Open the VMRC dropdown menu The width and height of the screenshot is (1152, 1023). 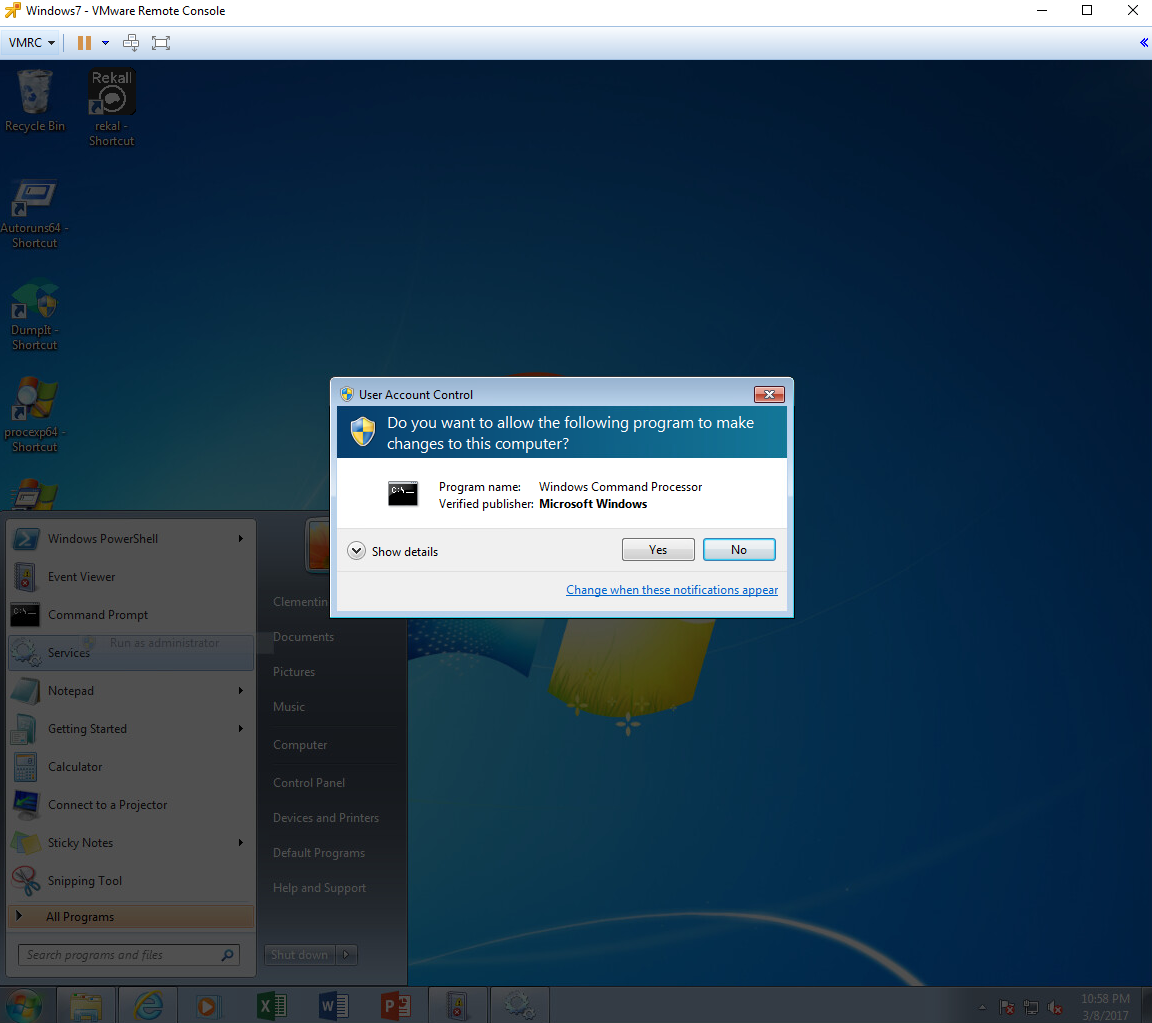[32, 43]
